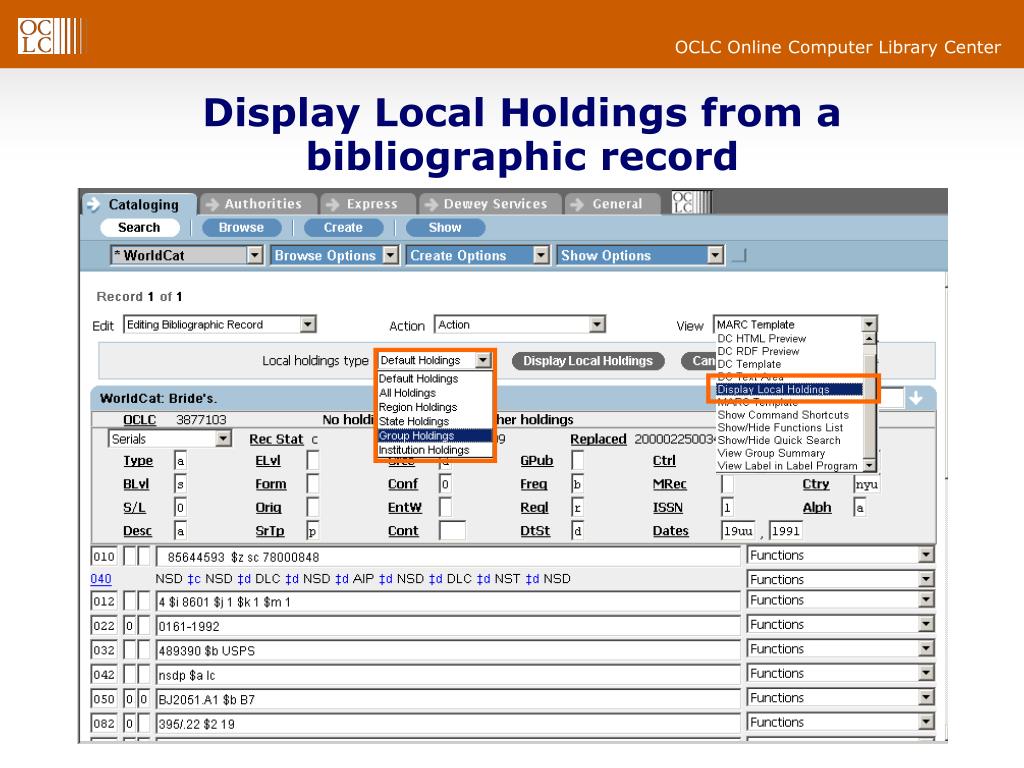Viewport: 1024px width, 768px height.
Task: Expand the Browse Options dropdown
Action: [x=335, y=255]
